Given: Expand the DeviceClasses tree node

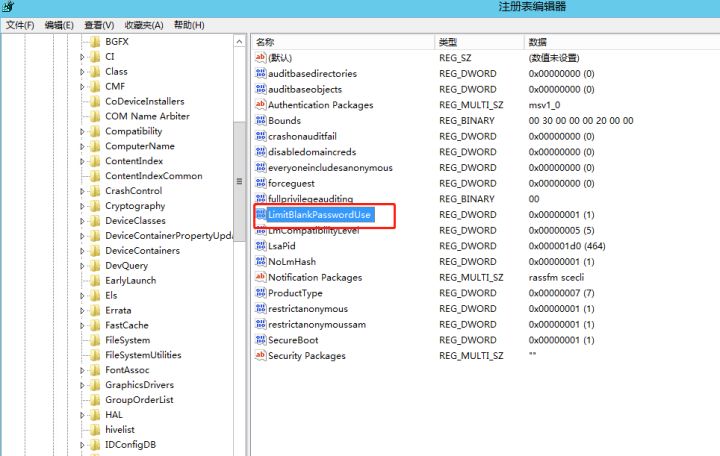Looking at the screenshot, I should 82,221.
